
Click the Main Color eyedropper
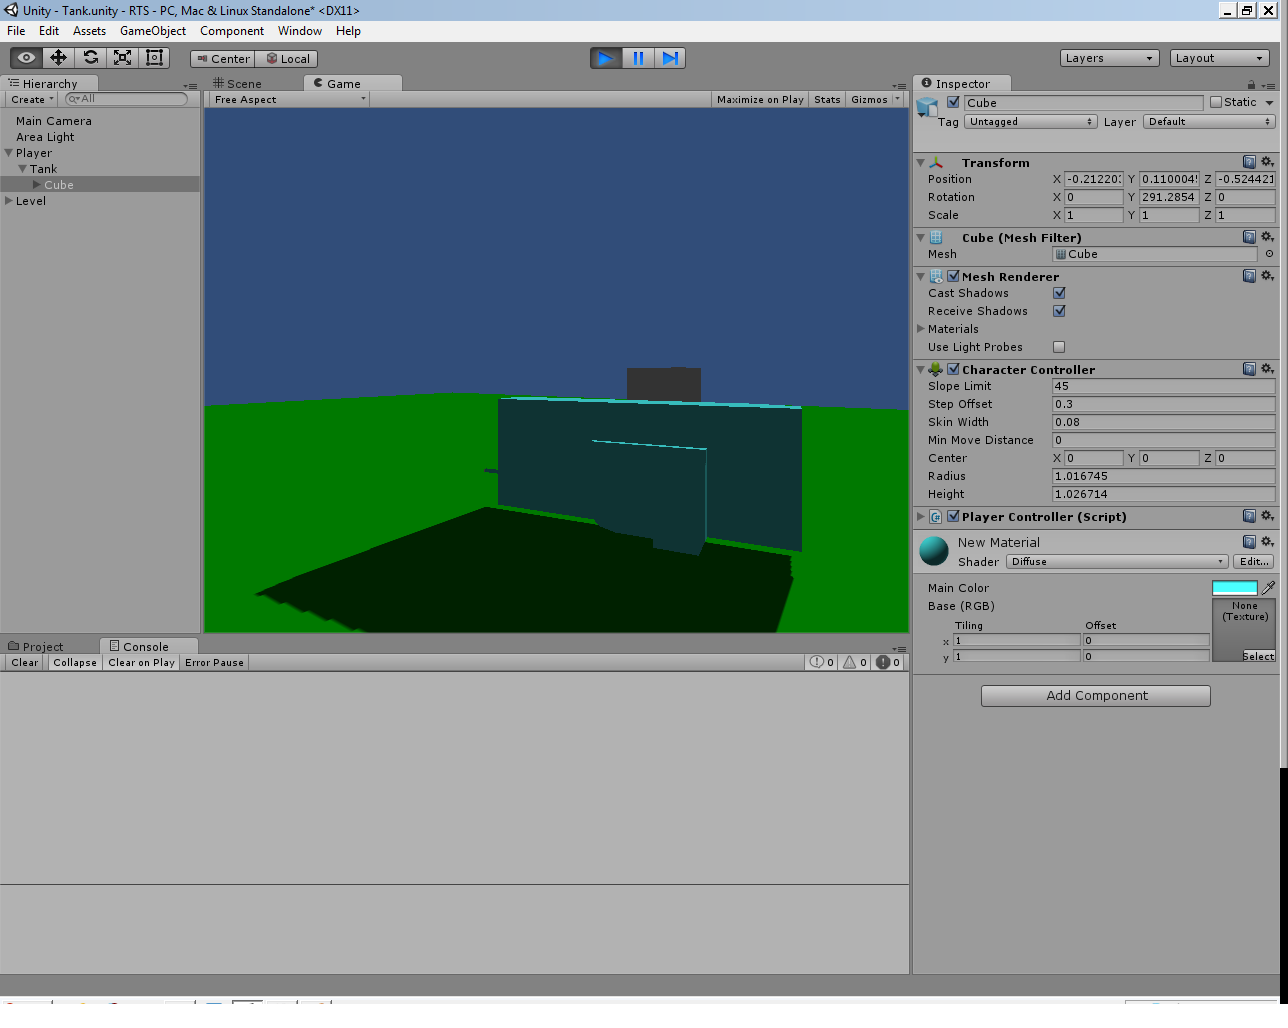[1268, 588]
